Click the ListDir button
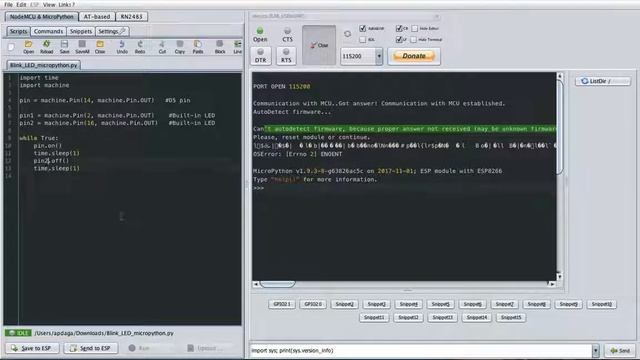 point(603,81)
